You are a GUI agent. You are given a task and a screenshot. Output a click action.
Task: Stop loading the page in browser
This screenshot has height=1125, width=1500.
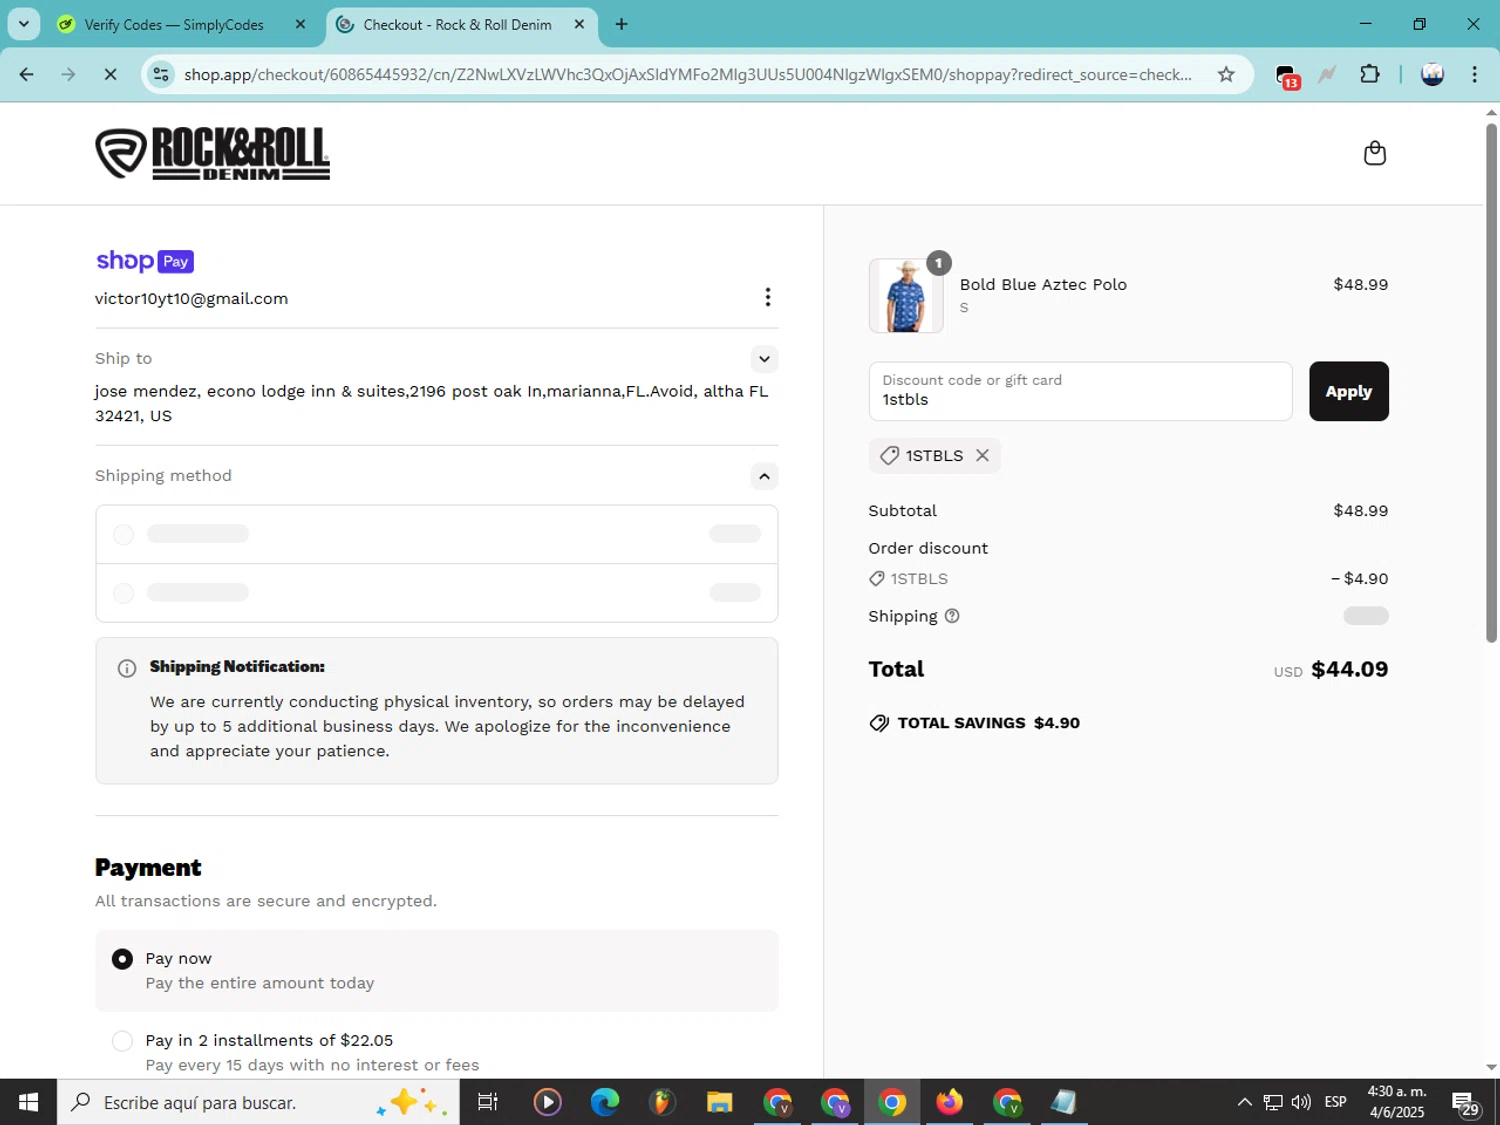(110, 74)
